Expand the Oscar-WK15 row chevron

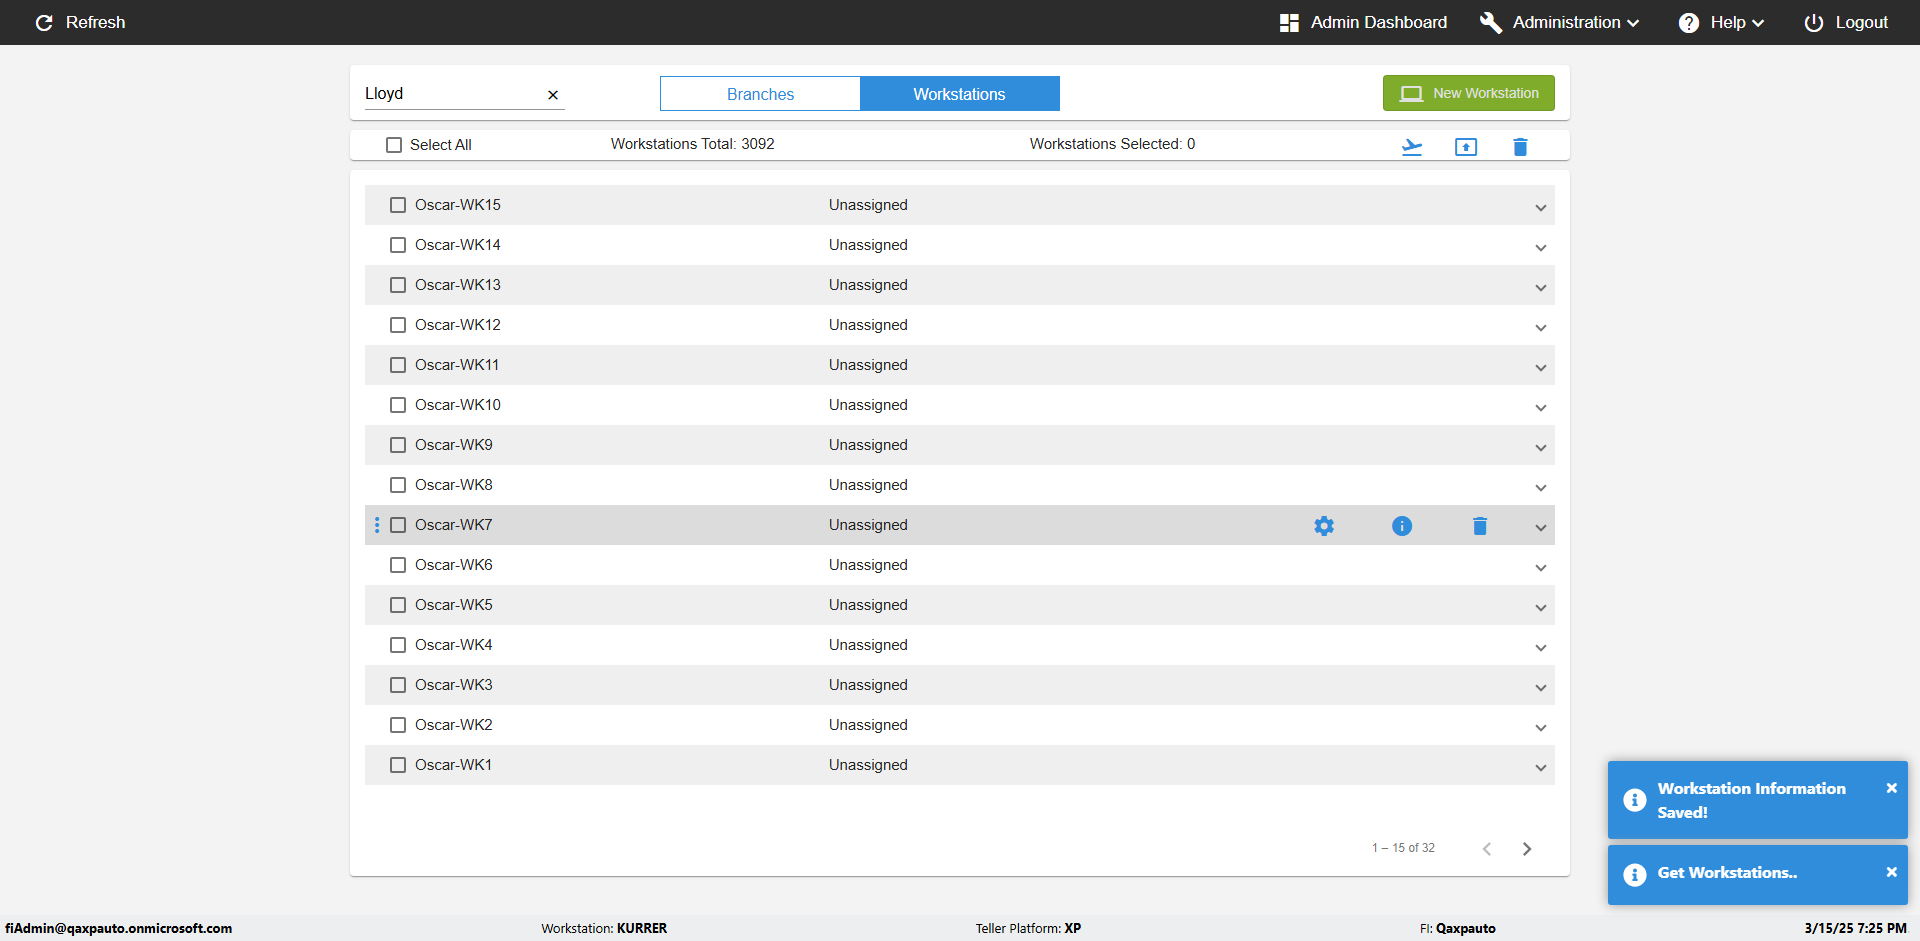coord(1541,208)
